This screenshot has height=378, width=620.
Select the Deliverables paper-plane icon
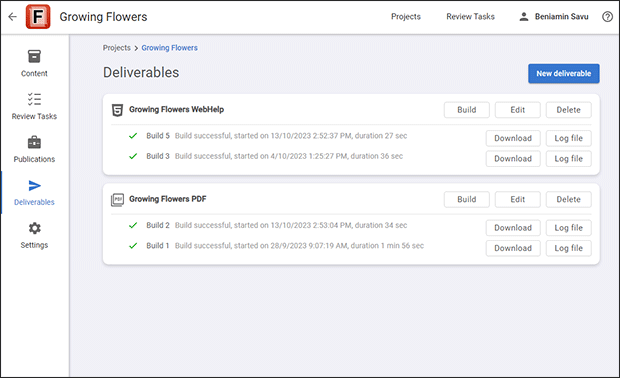pyautogui.click(x=34, y=185)
